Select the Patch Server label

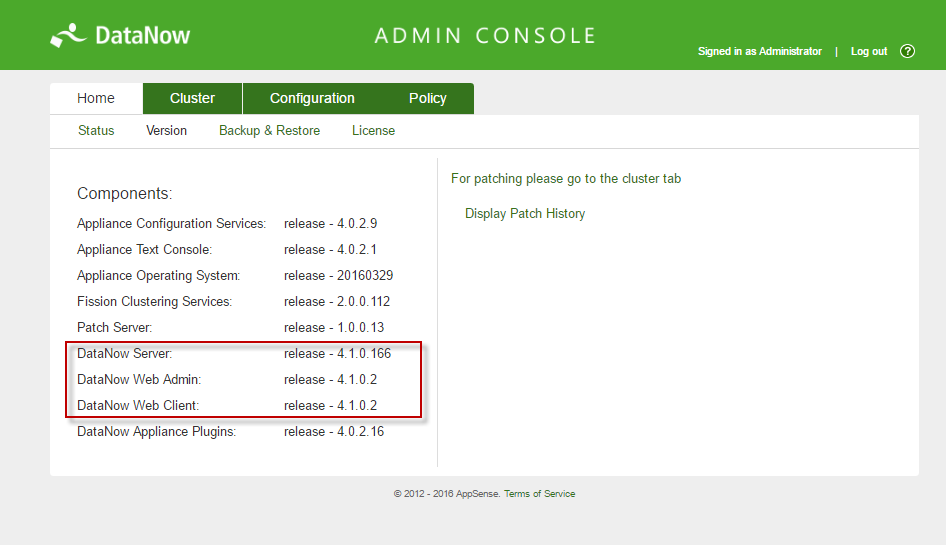pos(115,327)
